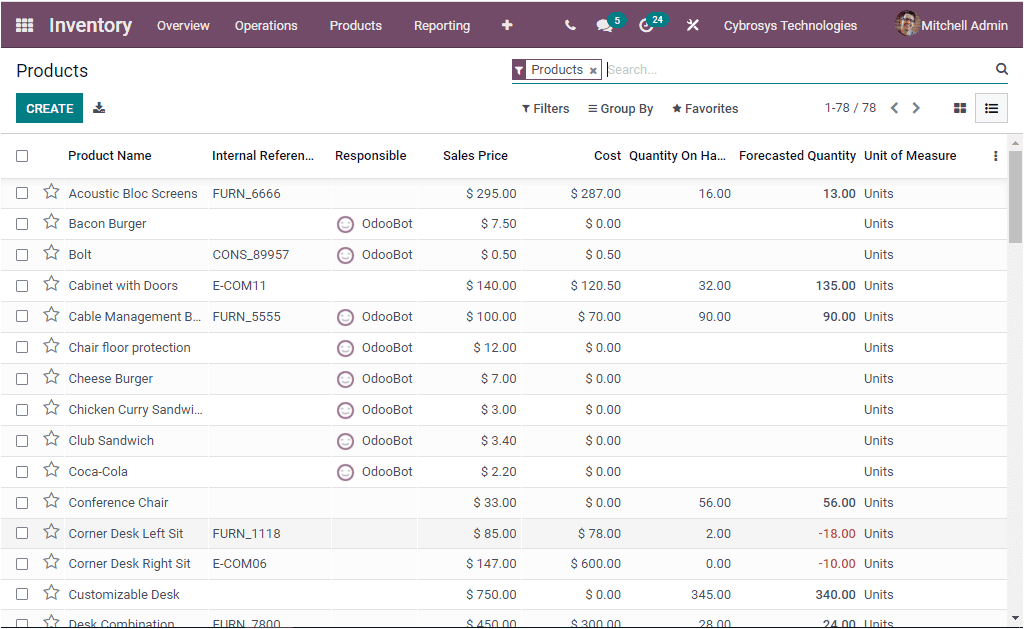Star the Acoustic Bloc Screens product
Viewport: 1024px width, 629px height.
click(51, 193)
